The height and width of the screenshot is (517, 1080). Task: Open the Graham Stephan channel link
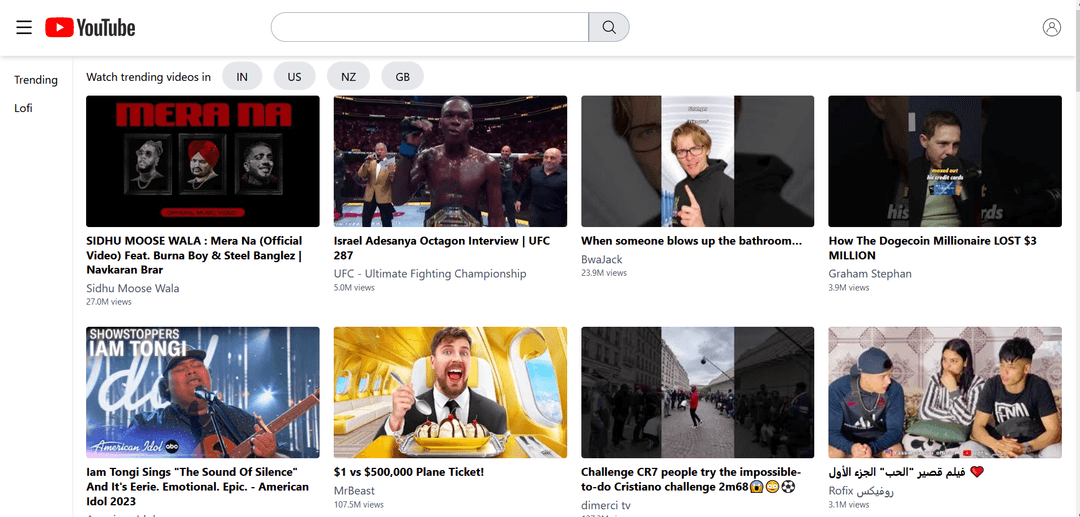[x=870, y=274]
